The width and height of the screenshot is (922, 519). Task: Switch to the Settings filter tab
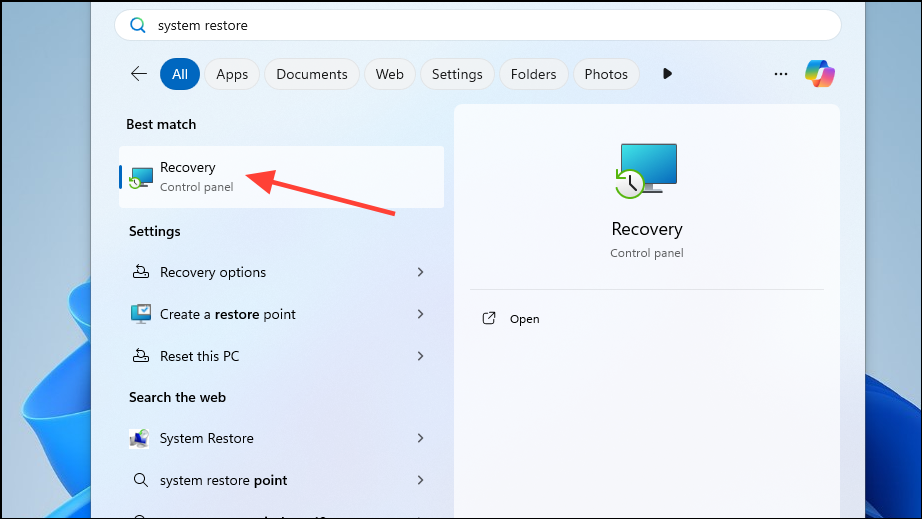[x=457, y=74]
